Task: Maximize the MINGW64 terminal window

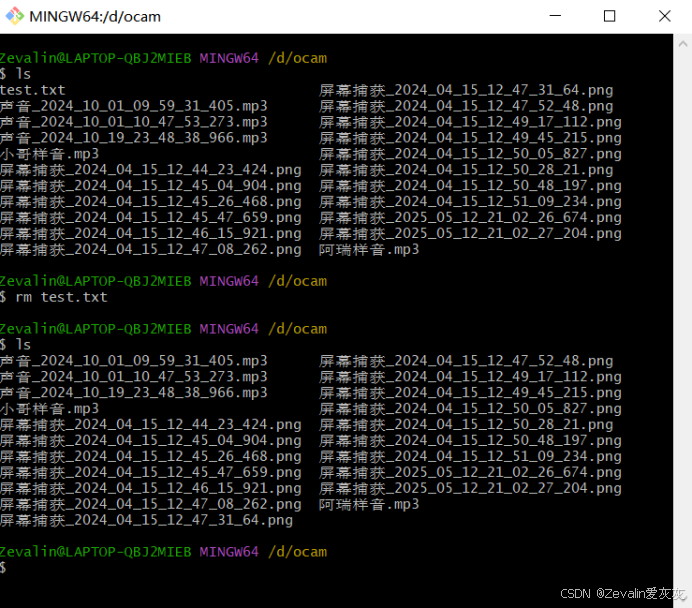Action: coord(609,16)
